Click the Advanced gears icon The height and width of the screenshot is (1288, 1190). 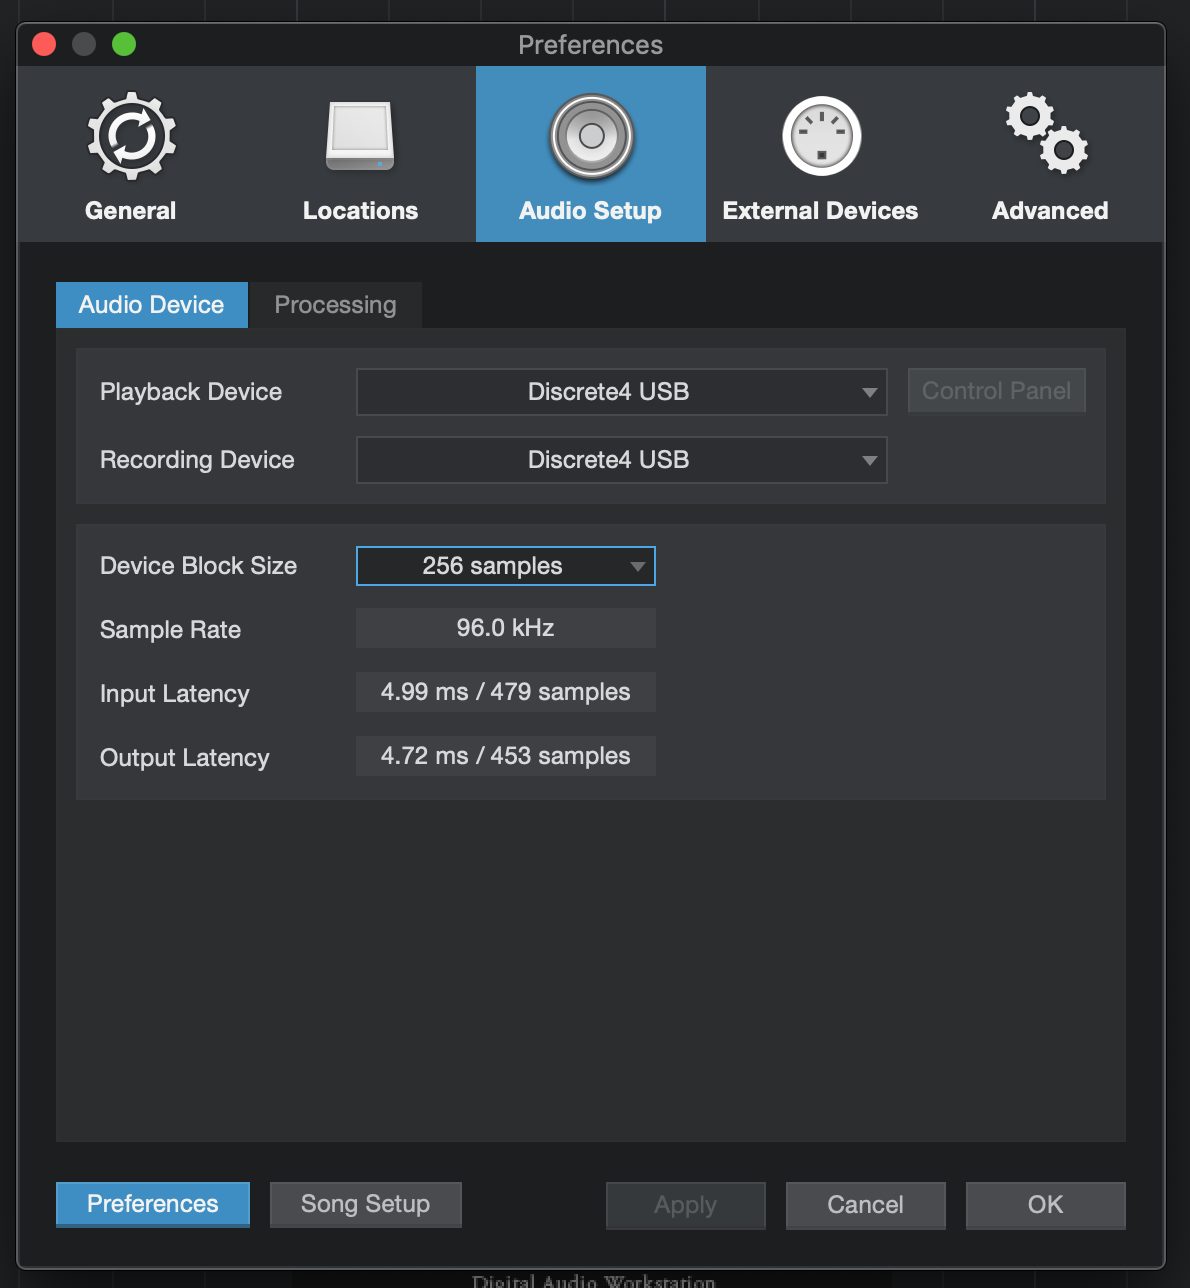coord(1048,134)
